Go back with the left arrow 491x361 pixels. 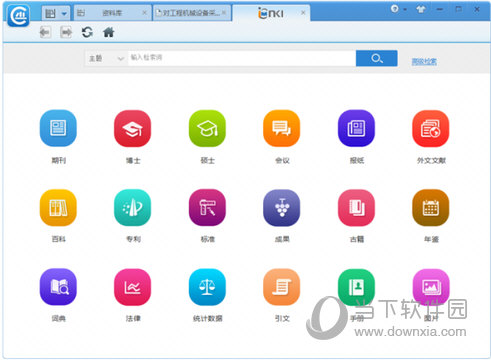[45, 32]
